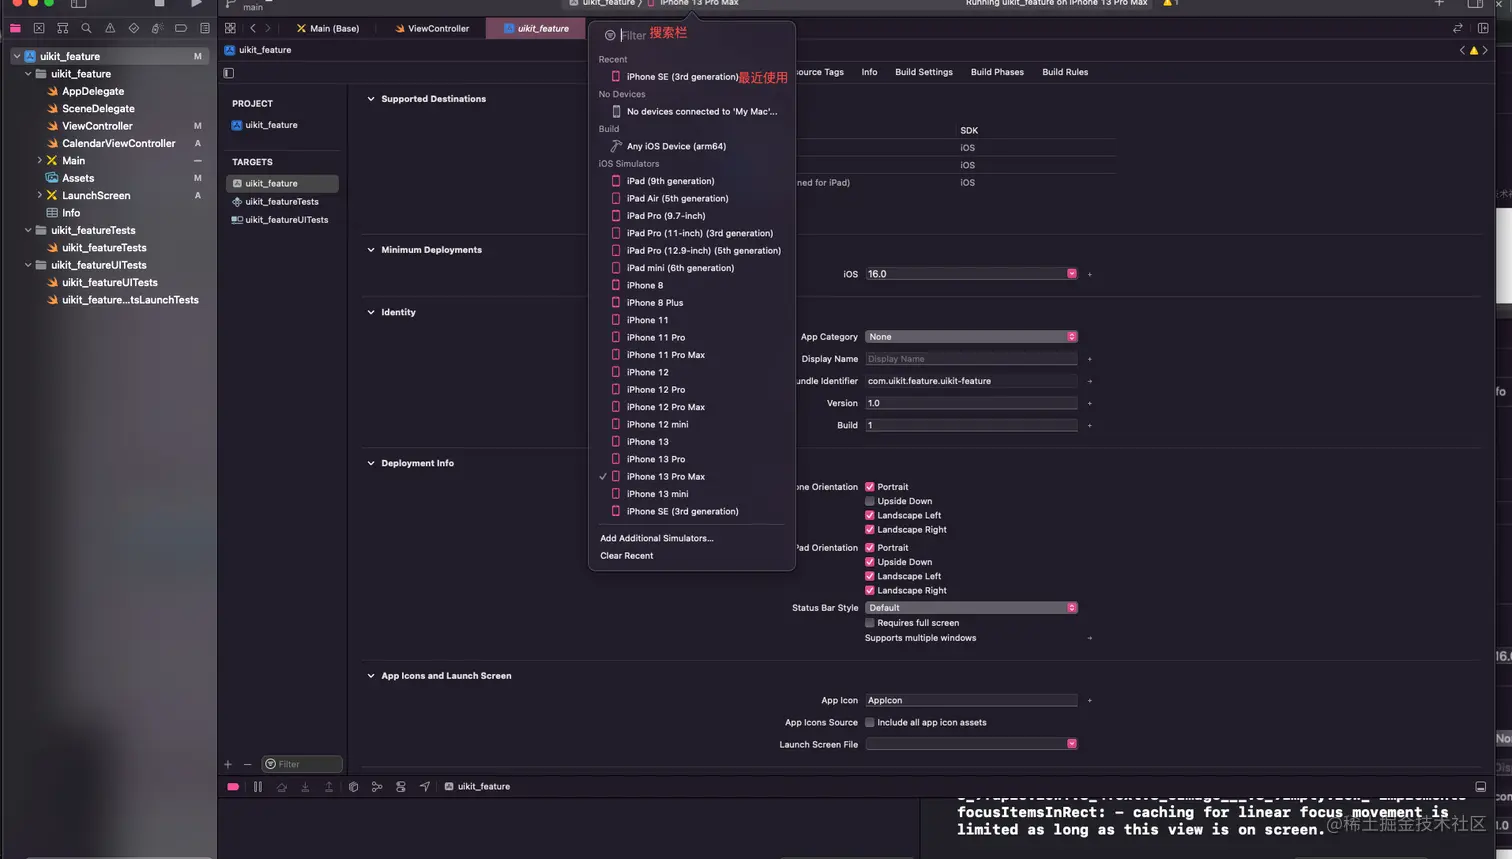Select Assets catalog in navigator
The height and width of the screenshot is (859, 1512).
pyautogui.click(x=78, y=178)
